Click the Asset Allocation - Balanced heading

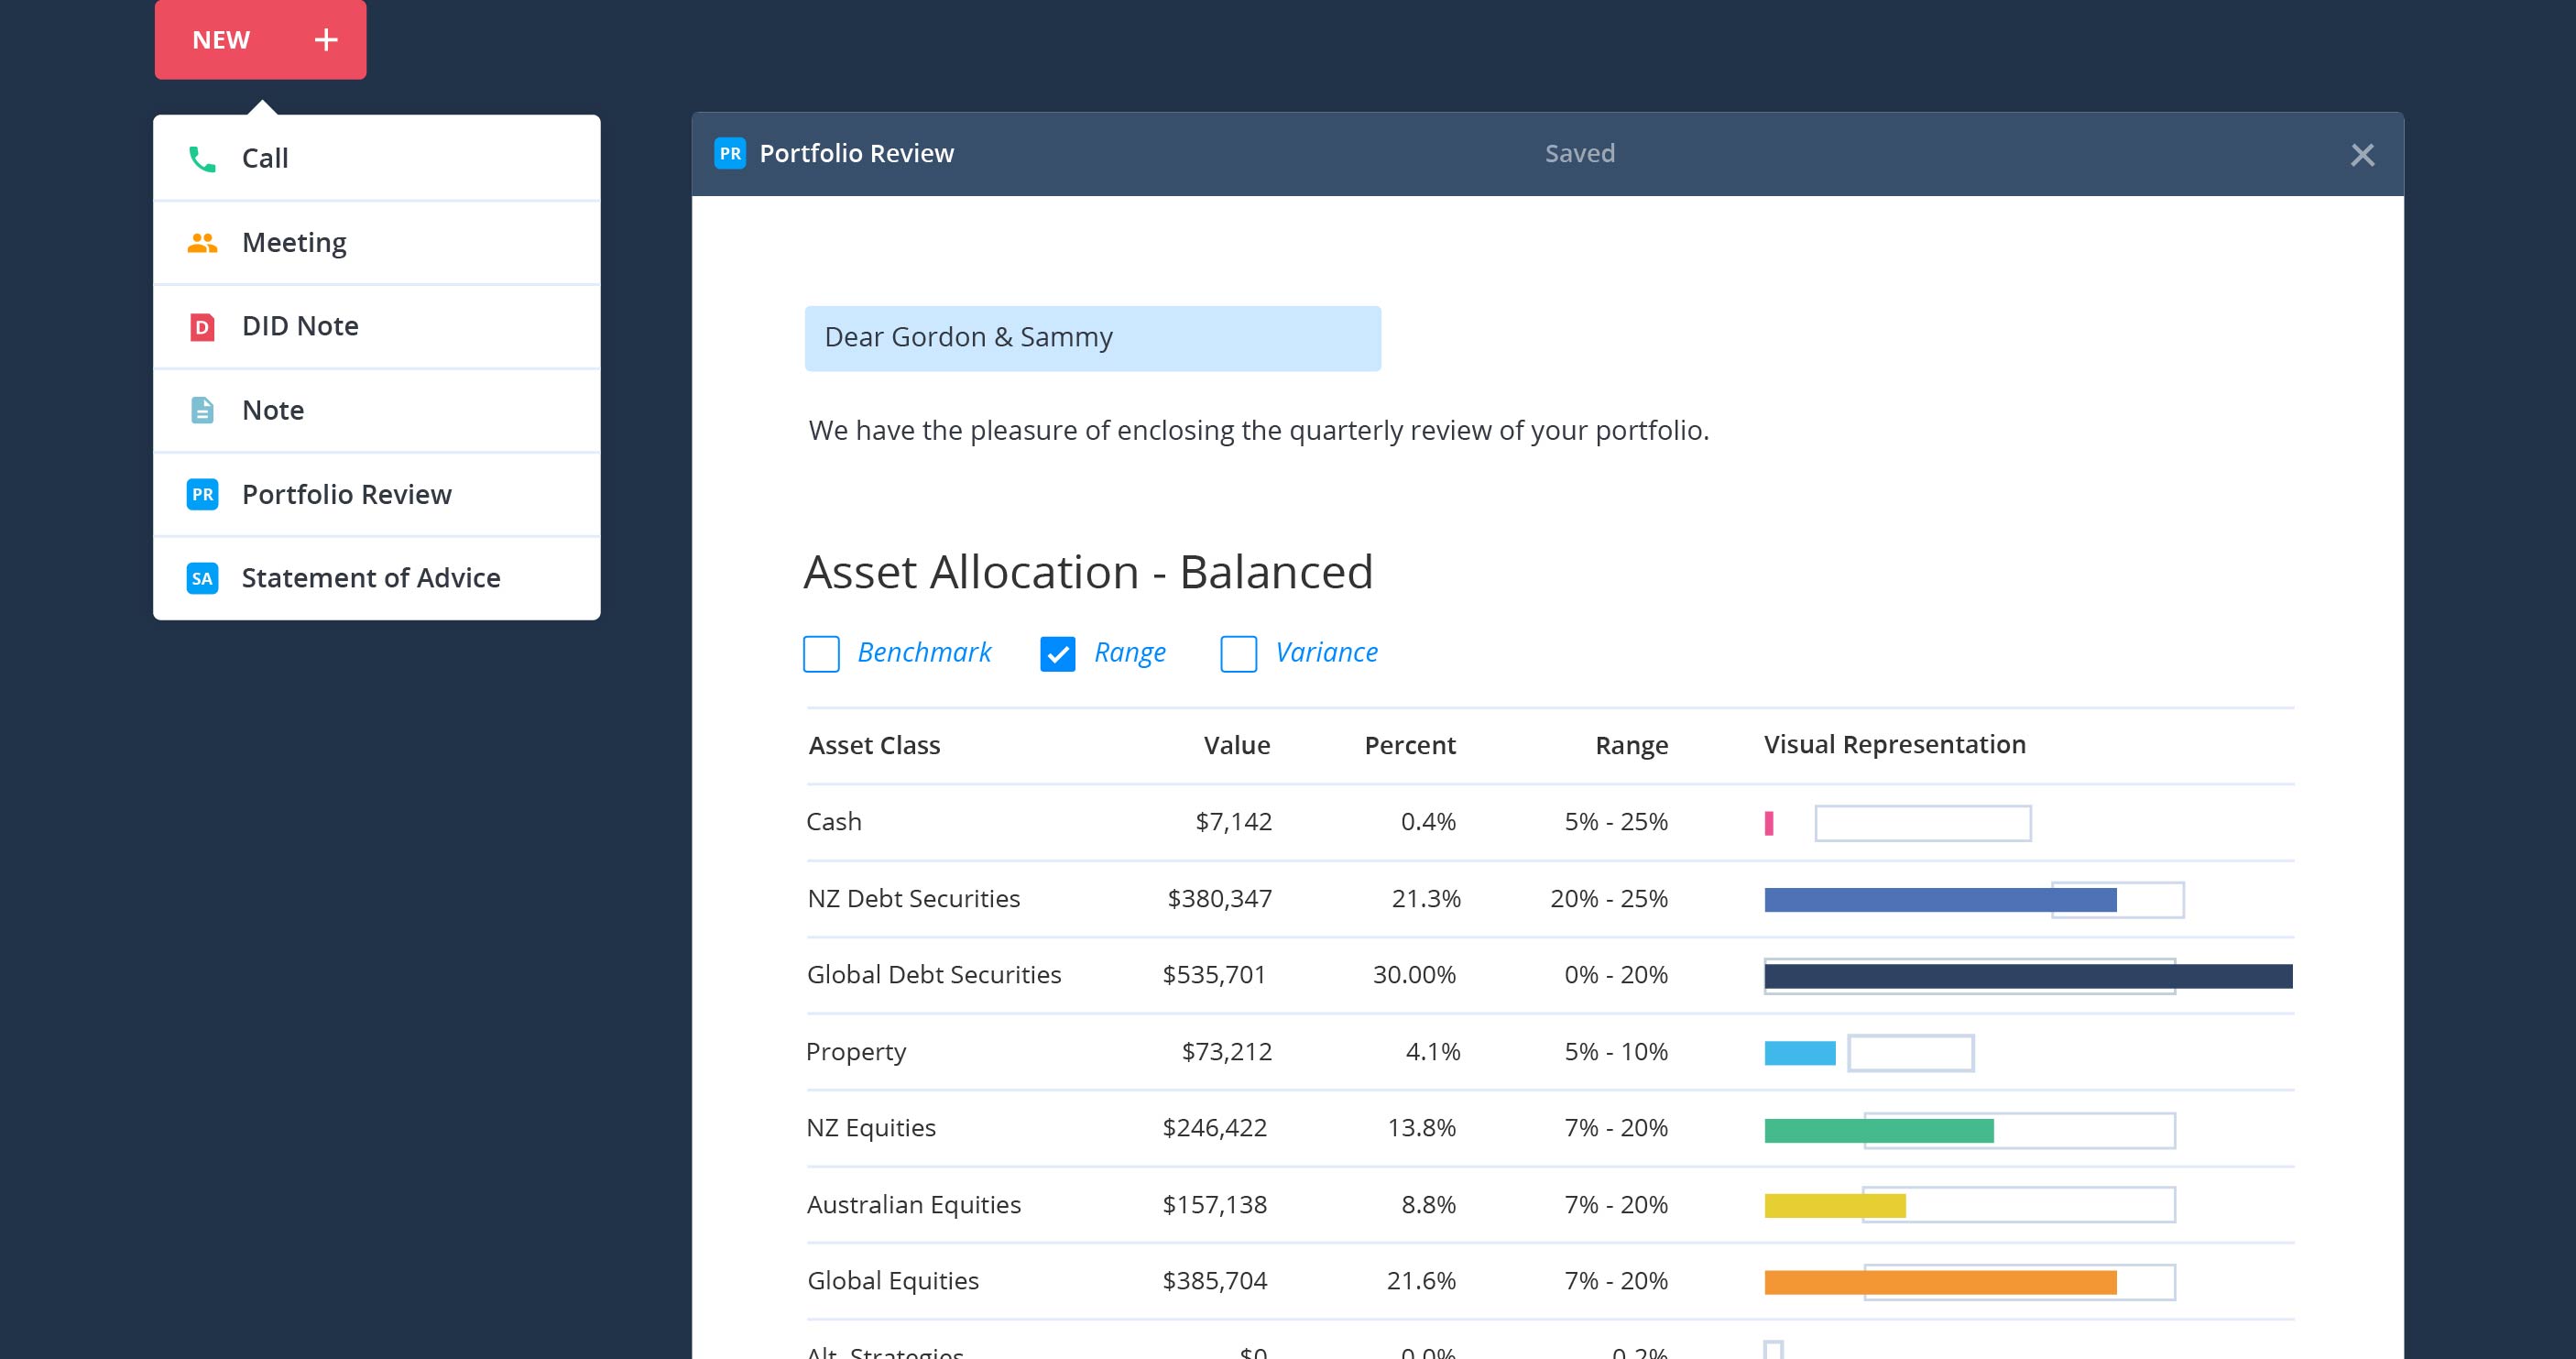coord(1088,572)
